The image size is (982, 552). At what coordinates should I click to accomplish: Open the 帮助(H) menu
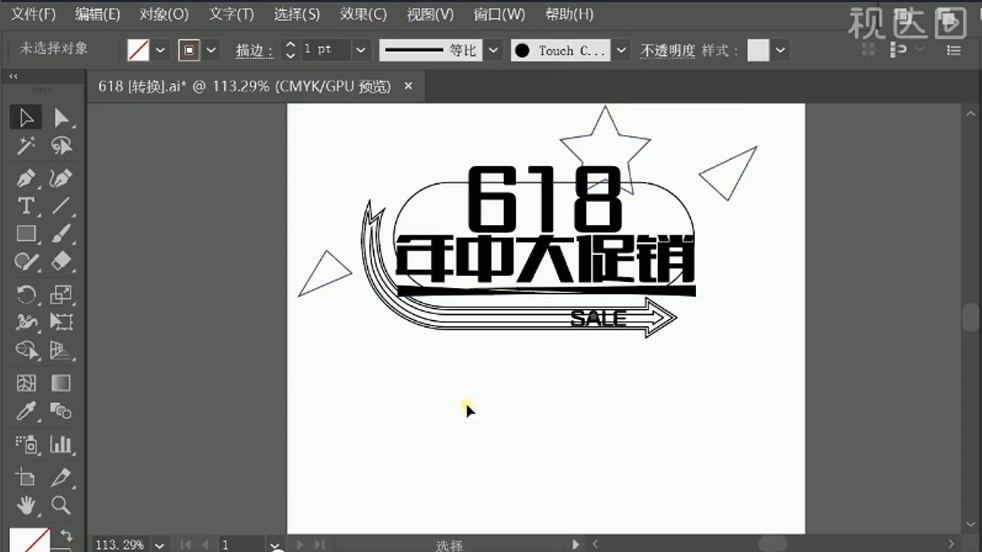(x=569, y=14)
